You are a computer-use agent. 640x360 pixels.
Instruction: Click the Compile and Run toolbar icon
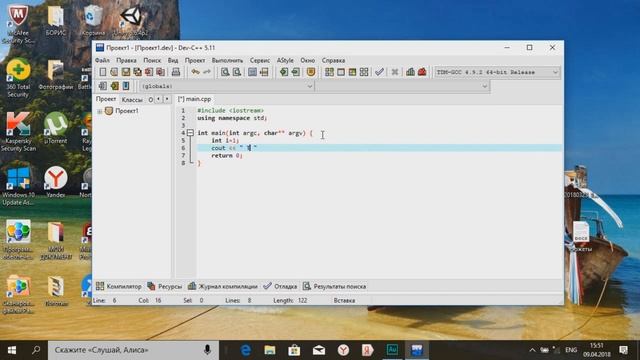coord(352,72)
